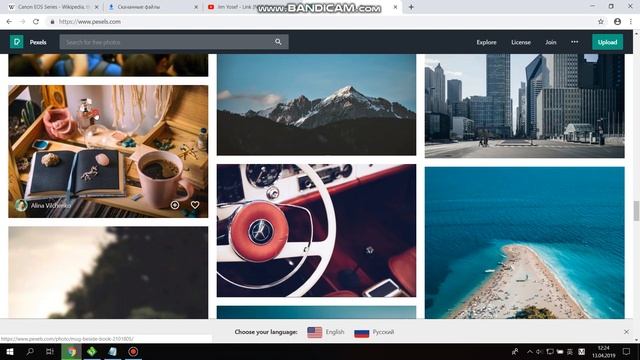Open Task View on the taskbar
The image size is (640, 360).
point(50,351)
